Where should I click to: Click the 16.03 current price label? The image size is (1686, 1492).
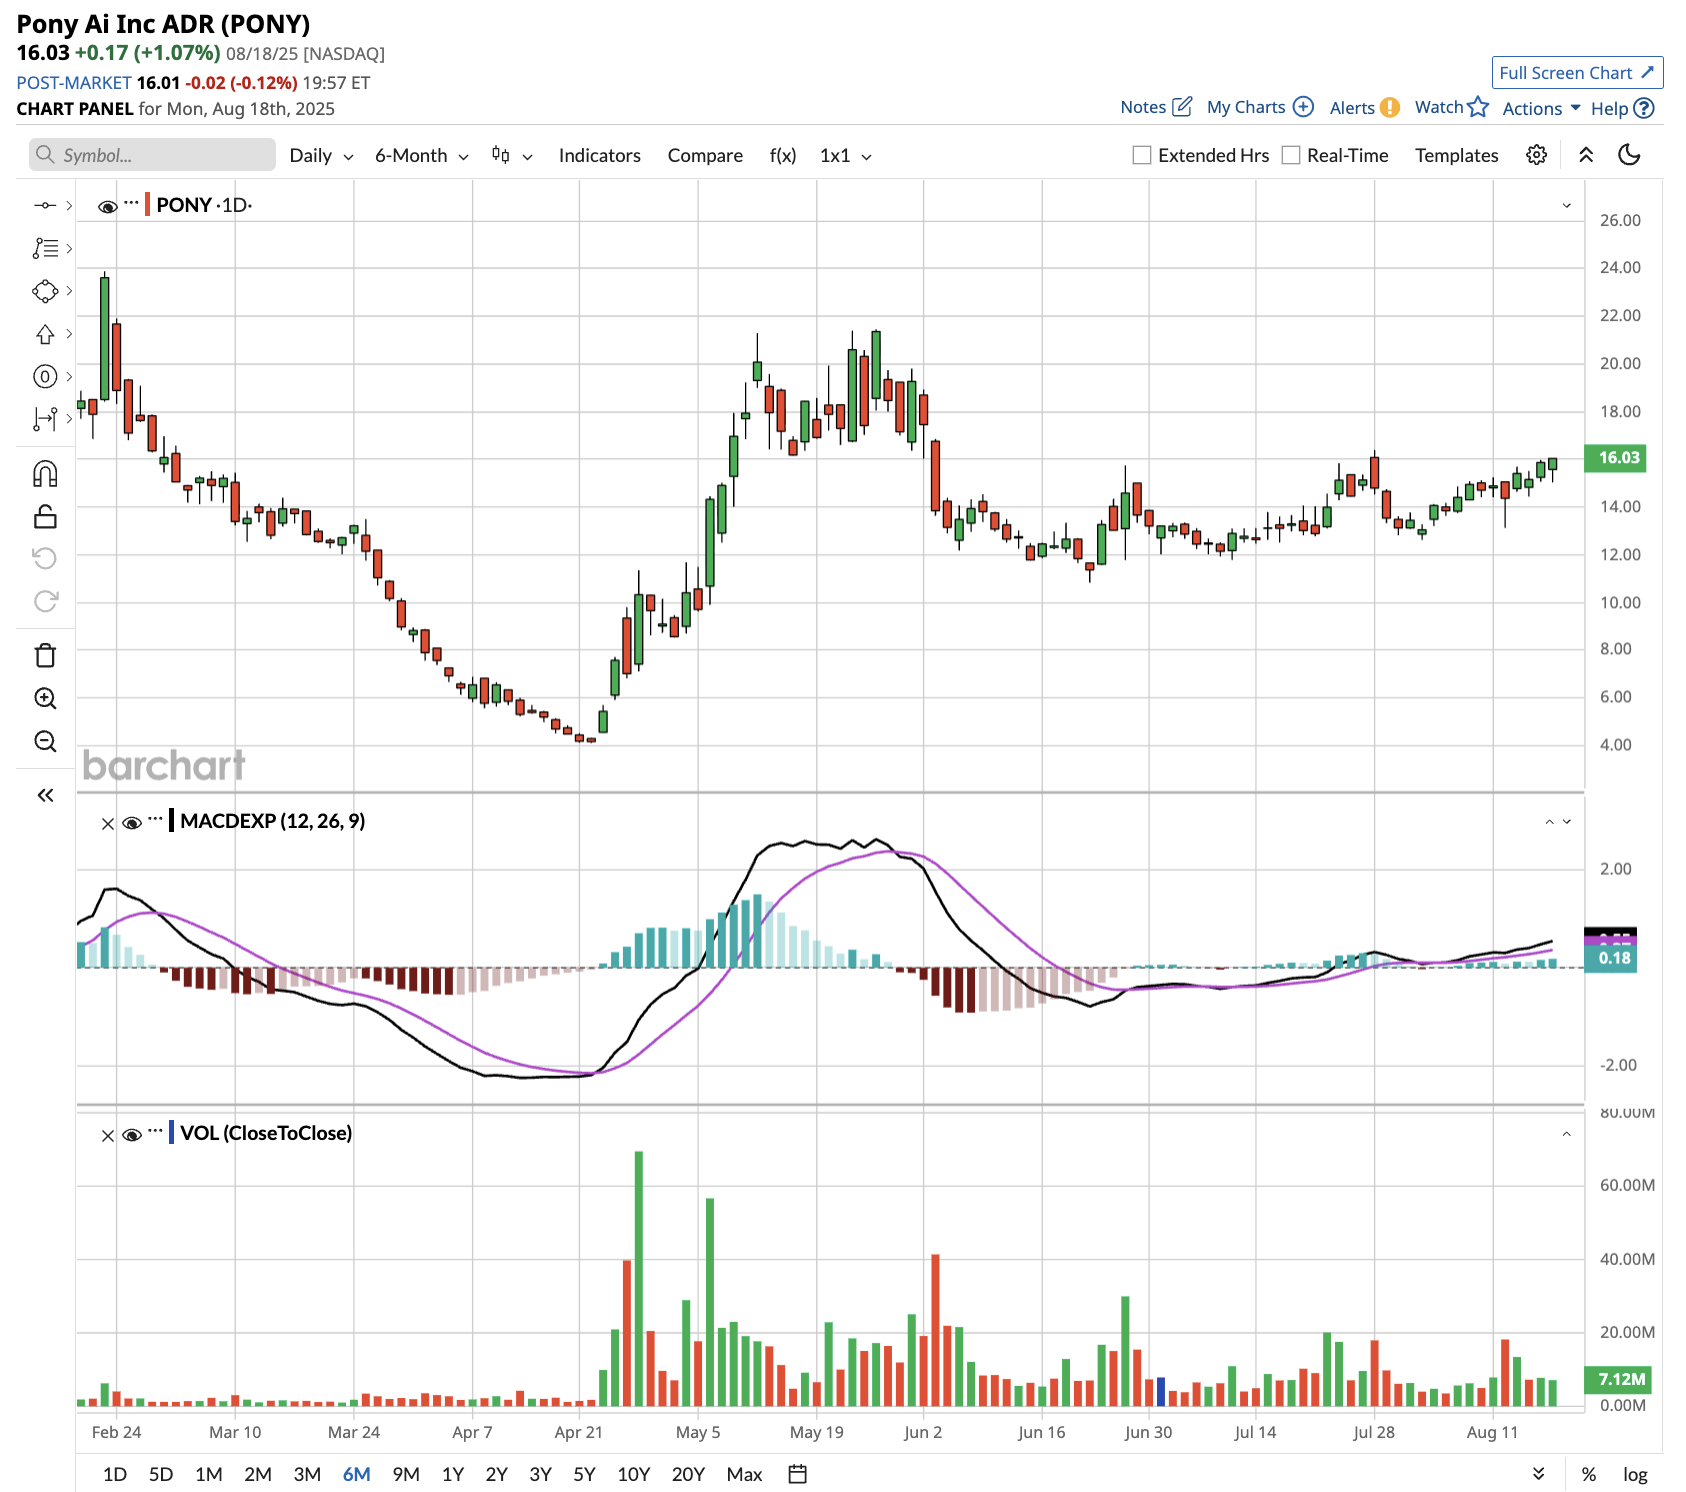[x=1615, y=458]
